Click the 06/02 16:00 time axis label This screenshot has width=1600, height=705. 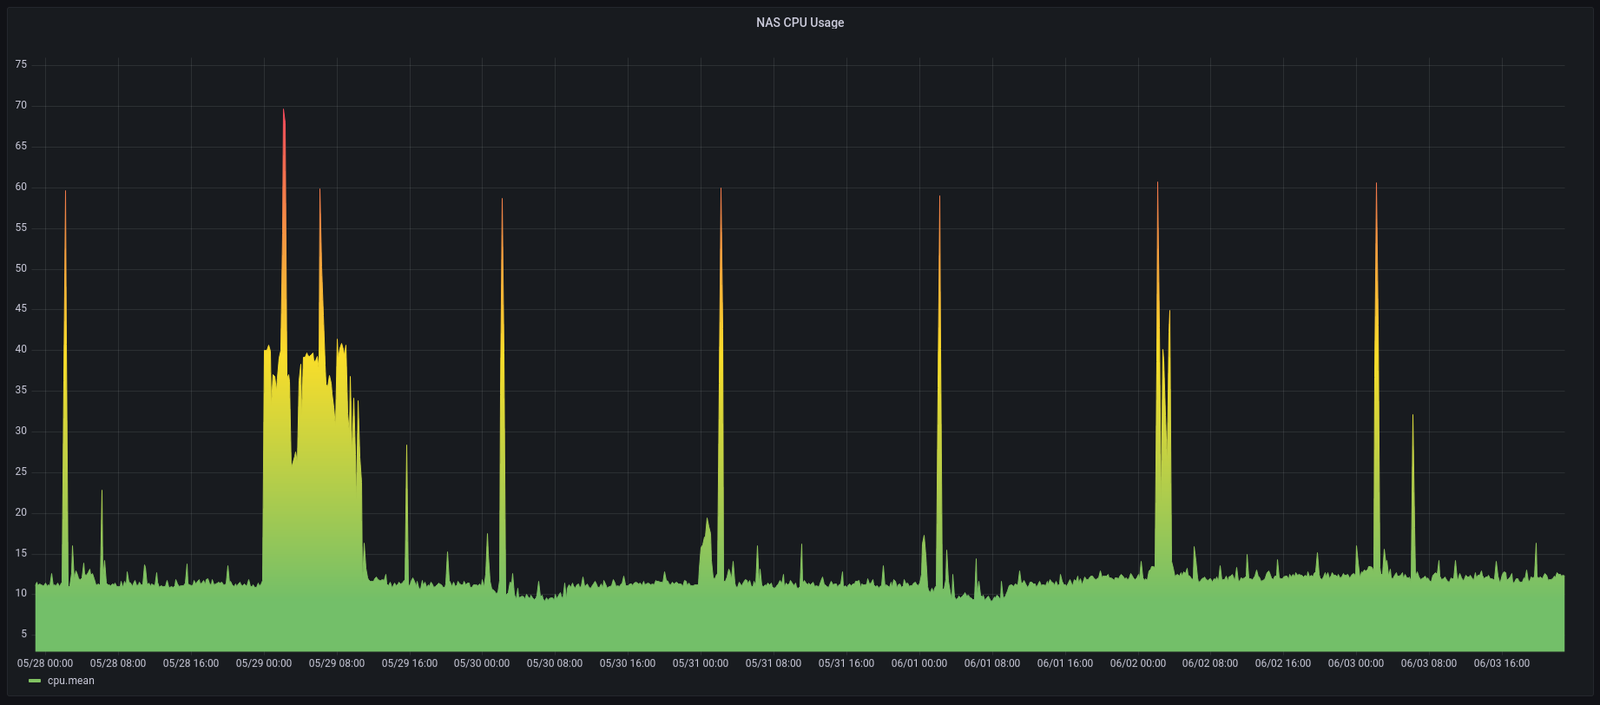[1283, 663]
